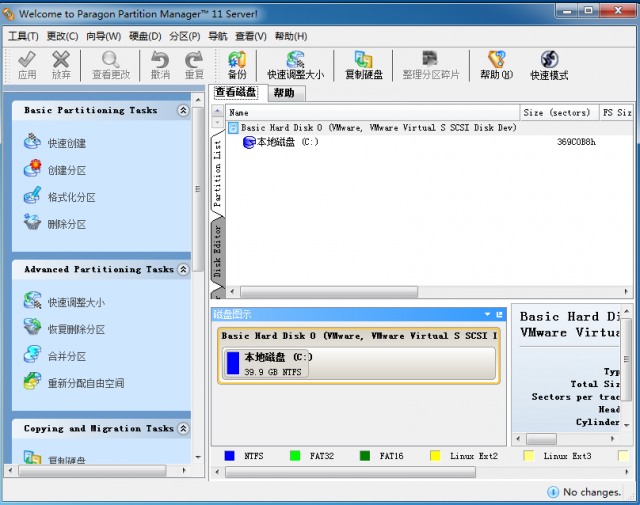
Task: Click the down arrow beside the Name column
Action: pyautogui.click(x=218, y=122)
